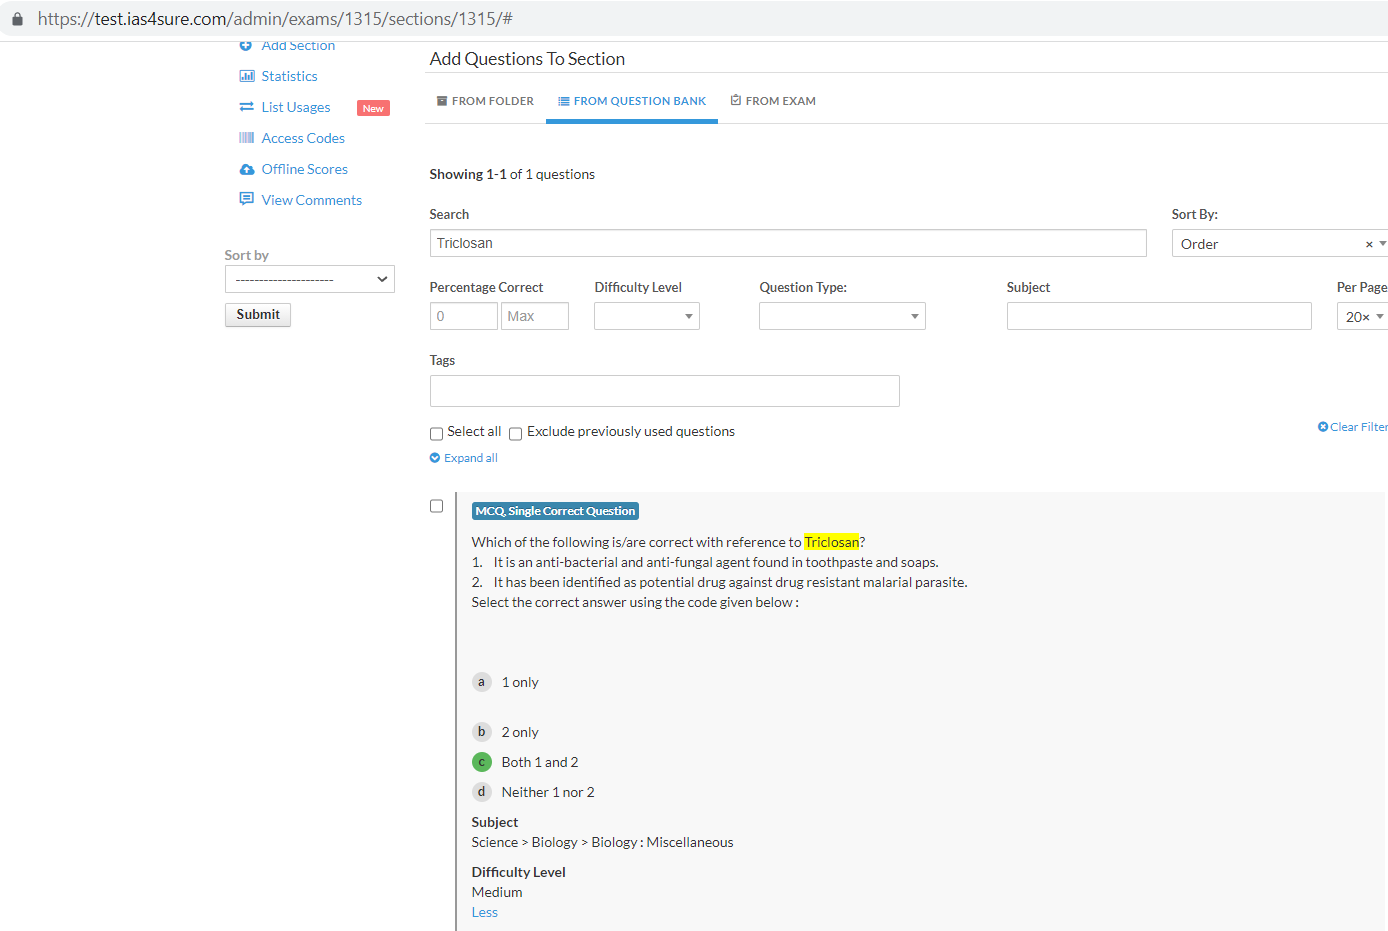Click the Statistics bar chart icon
Image resolution: width=1388 pixels, height=931 pixels.
247,76
